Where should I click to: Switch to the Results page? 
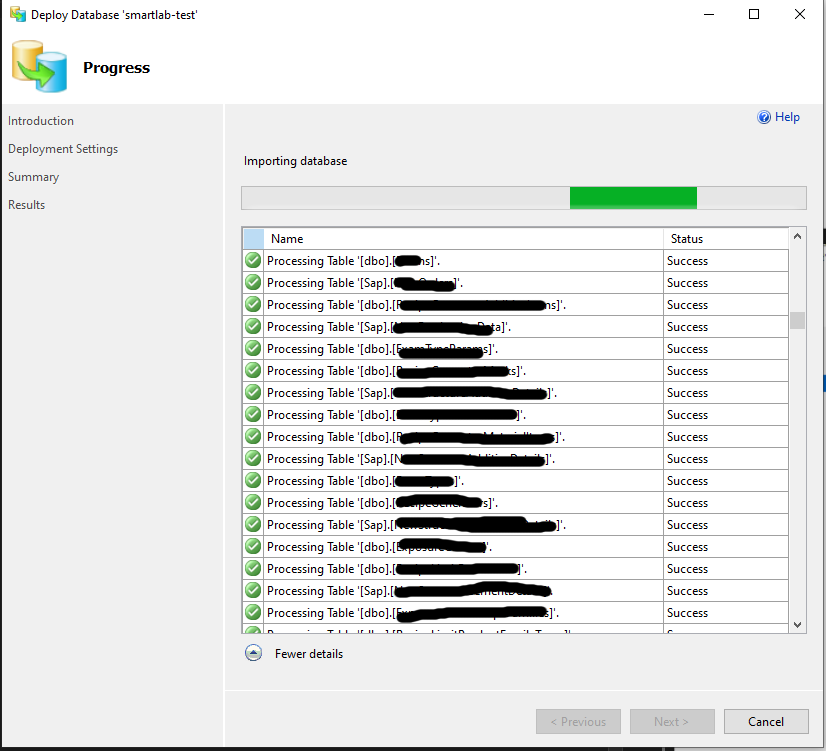tap(27, 205)
